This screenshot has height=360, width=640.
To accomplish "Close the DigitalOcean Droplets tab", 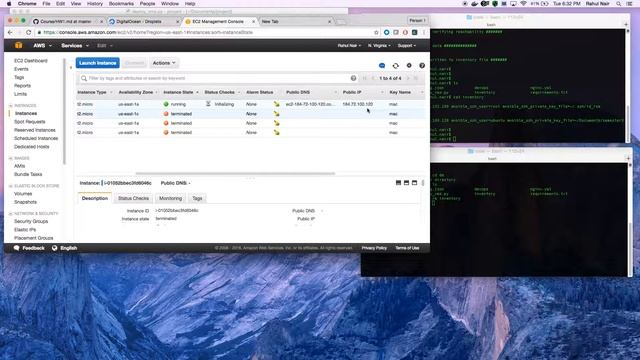I will [x=178, y=21].
